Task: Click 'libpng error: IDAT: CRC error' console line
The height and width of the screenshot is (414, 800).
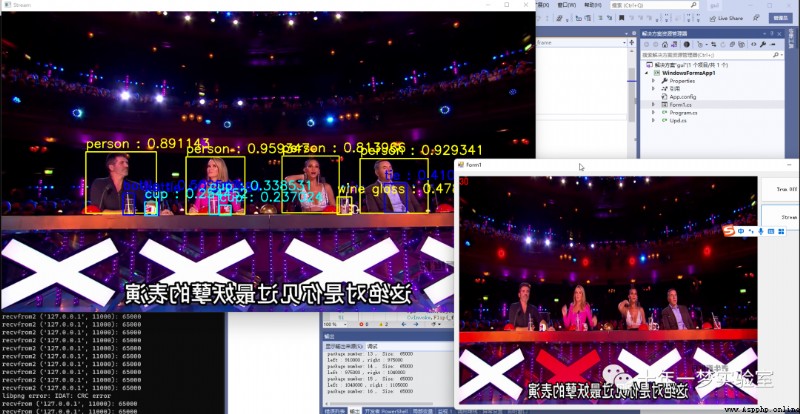Action: coord(57,396)
